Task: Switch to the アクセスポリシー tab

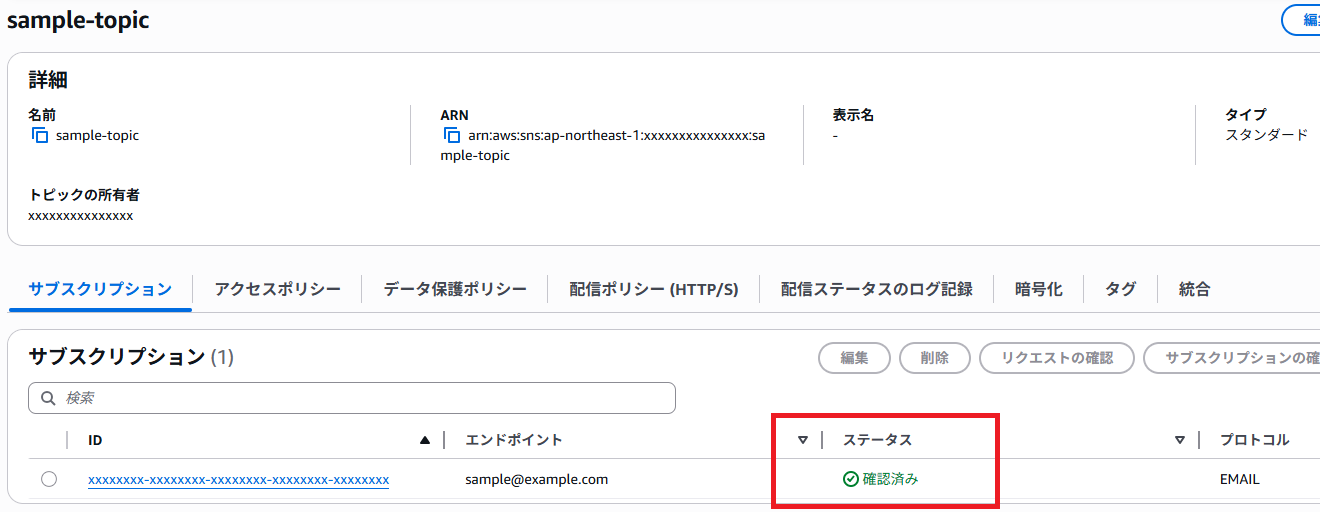Action: tap(277, 289)
